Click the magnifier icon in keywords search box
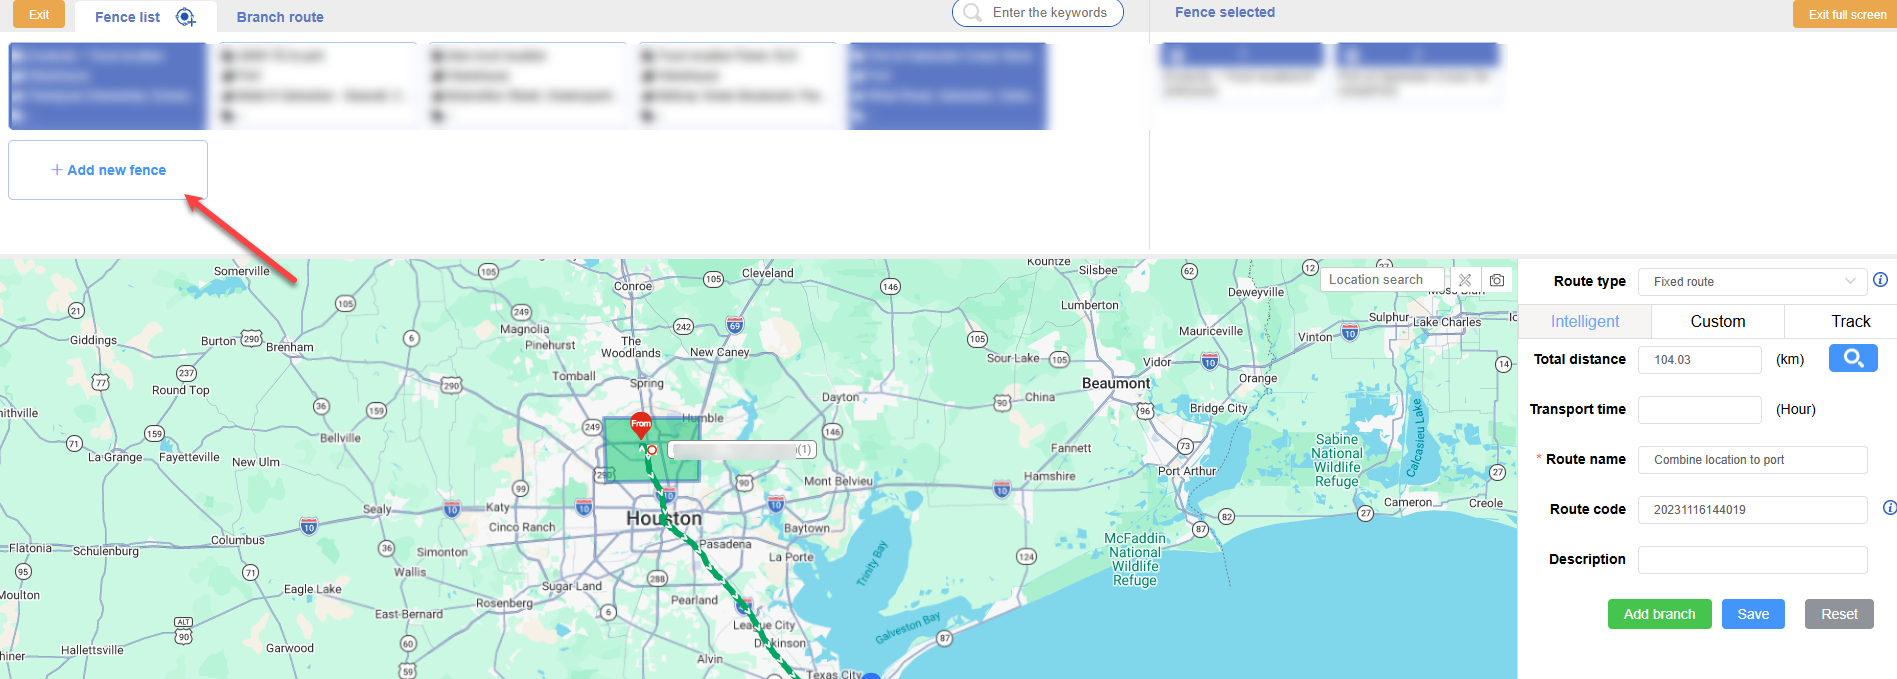Screen dimensions: 1897x679 click(x=972, y=13)
